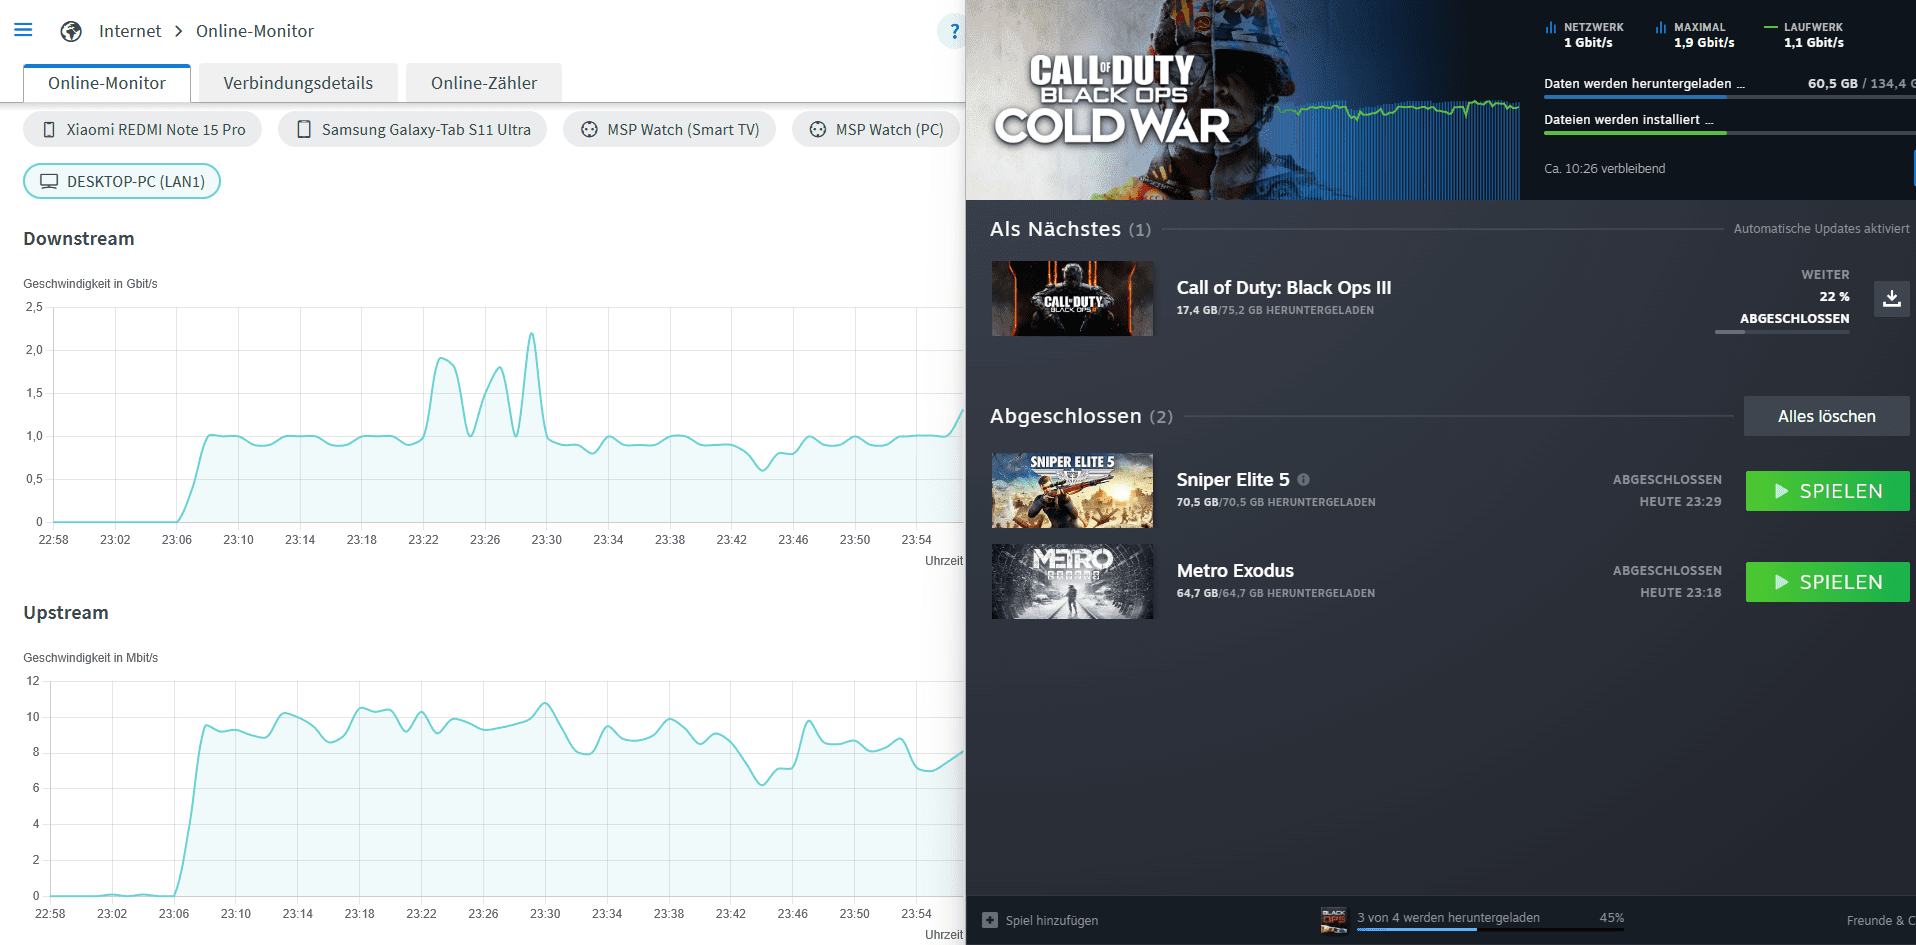This screenshot has width=1916, height=945.
Task: Click the 'Ca. 10:26 verbleibend' time estimate
Action: point(1605,169)
